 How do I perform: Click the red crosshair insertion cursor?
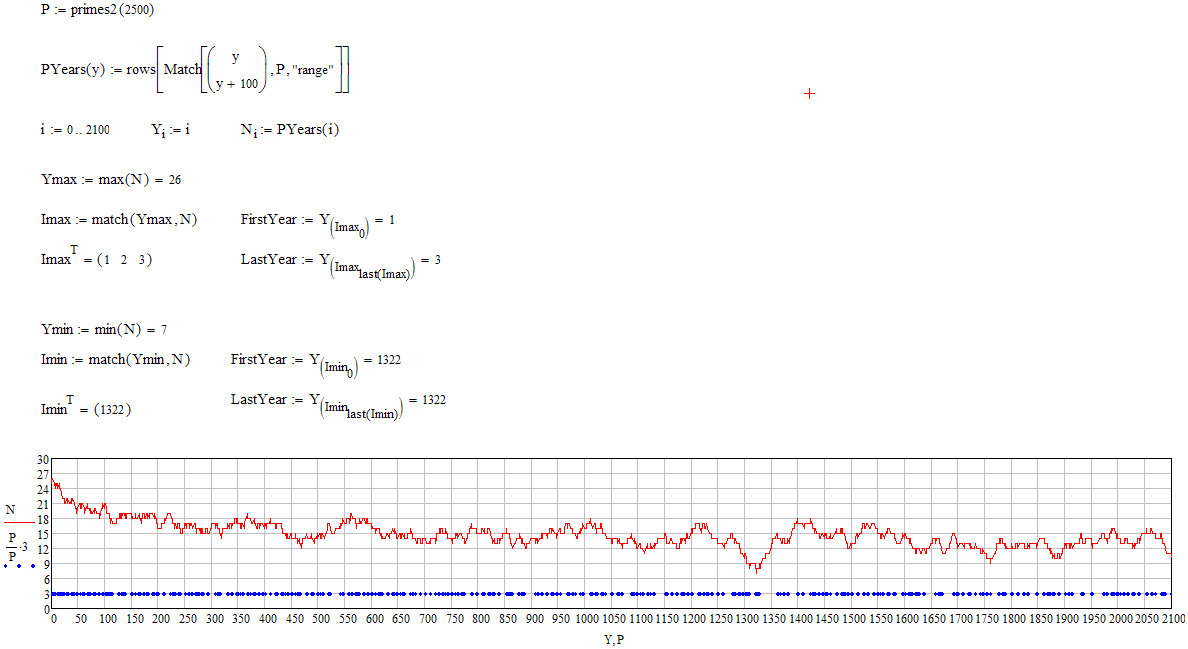click(809, 93)
